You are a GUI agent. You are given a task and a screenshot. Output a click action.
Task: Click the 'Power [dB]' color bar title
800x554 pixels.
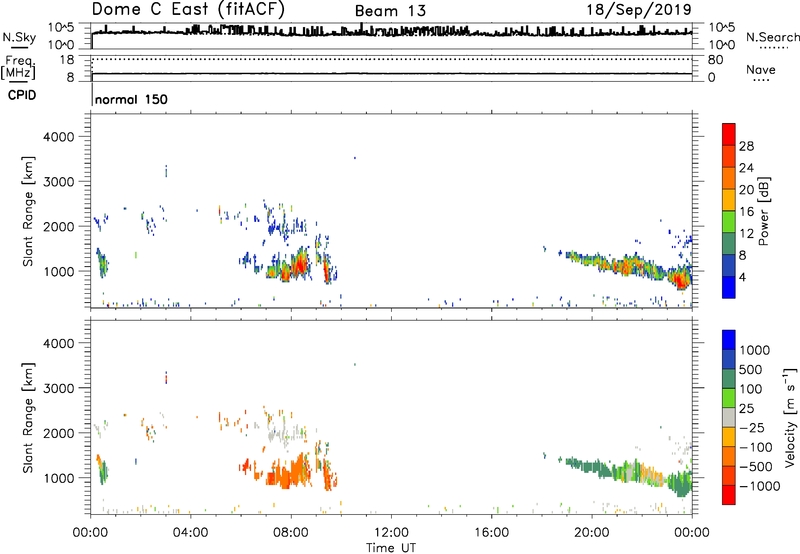pos(764,211)
